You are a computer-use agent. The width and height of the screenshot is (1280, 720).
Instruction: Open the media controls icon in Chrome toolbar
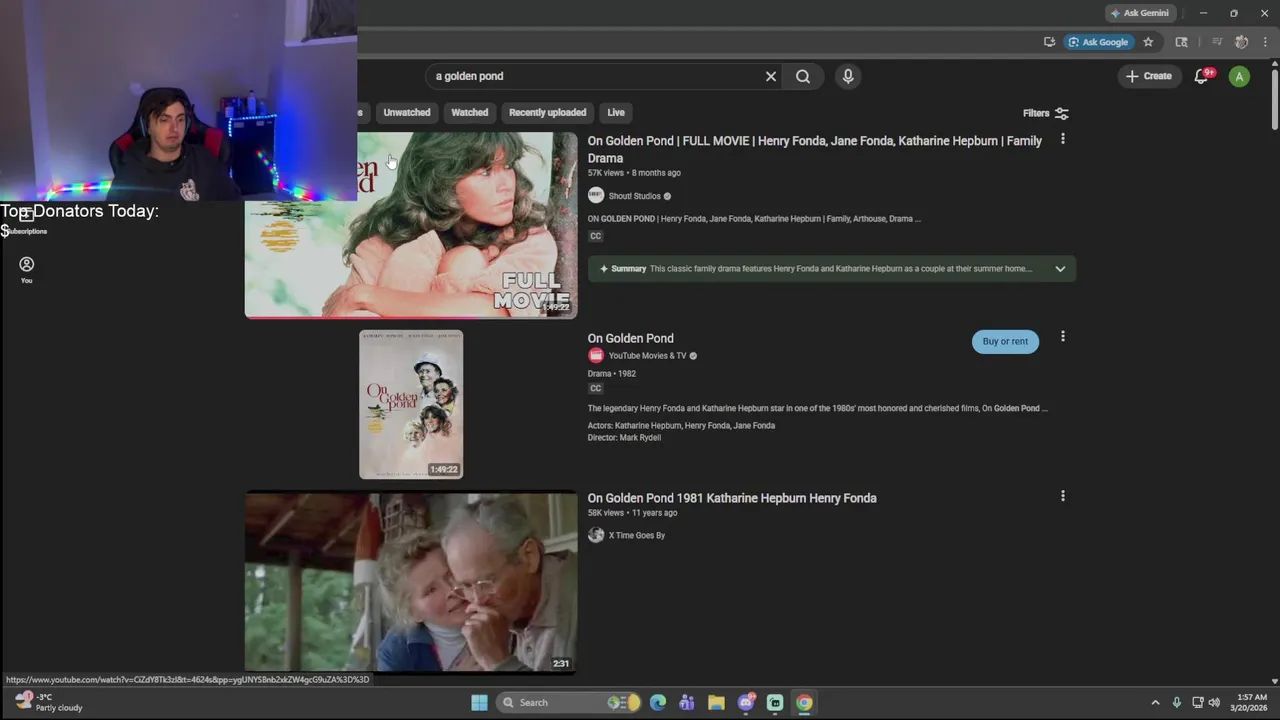click(x=1217, y=42)
